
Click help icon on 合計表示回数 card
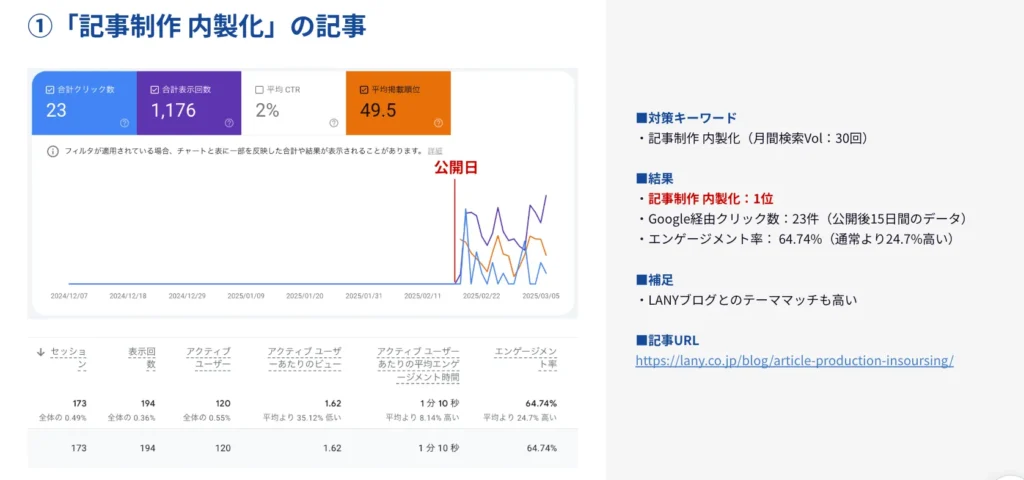point(229,123)
